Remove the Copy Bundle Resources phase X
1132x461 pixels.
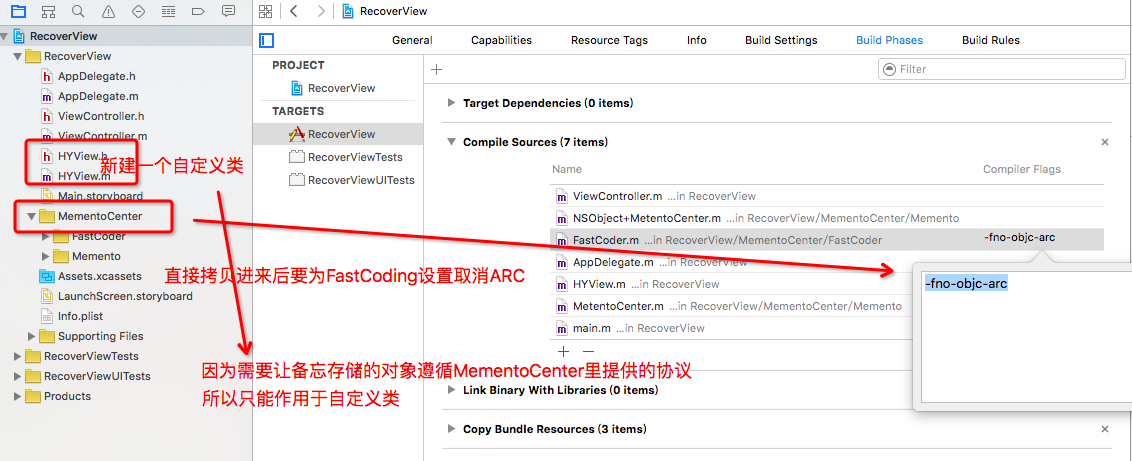(1105, 429)
